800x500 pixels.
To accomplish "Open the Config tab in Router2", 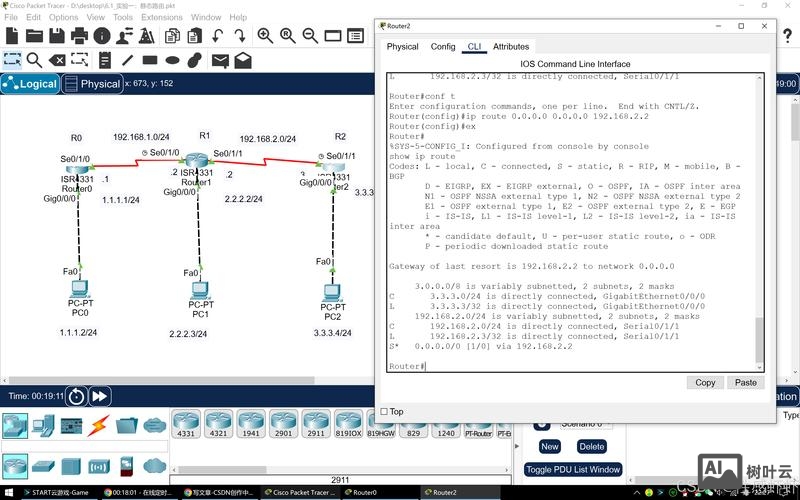I will [x=442, y=46].
